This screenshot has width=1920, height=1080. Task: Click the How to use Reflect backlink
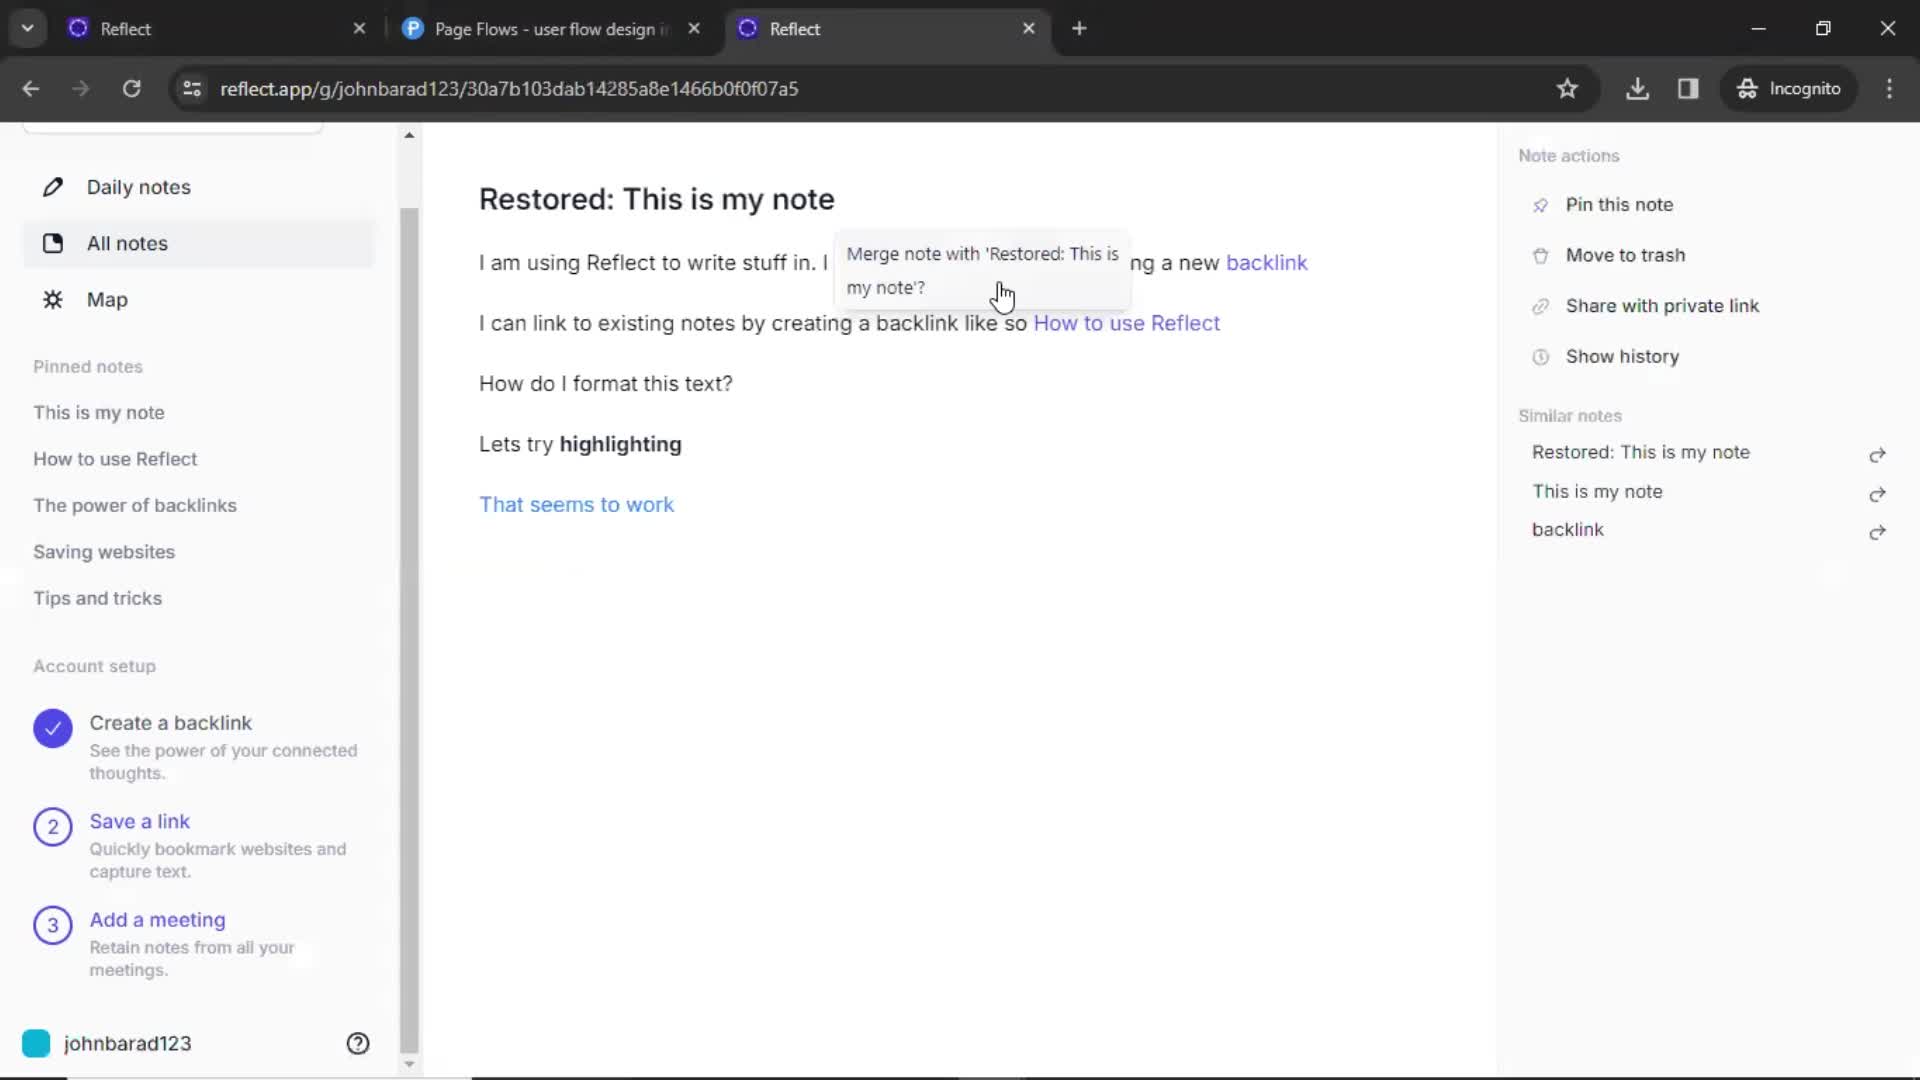click(1127, 323)
